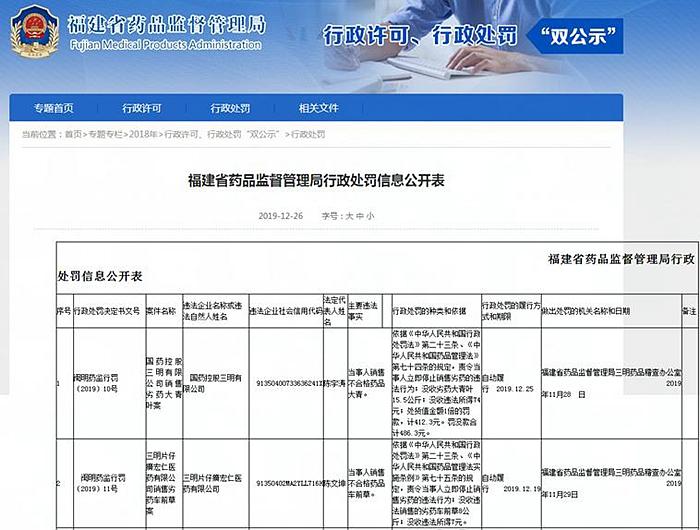The height and width of the screenshot is (530, 700).
Task: Click the 主要违法事实 column header
Action: tap(363, 311)
